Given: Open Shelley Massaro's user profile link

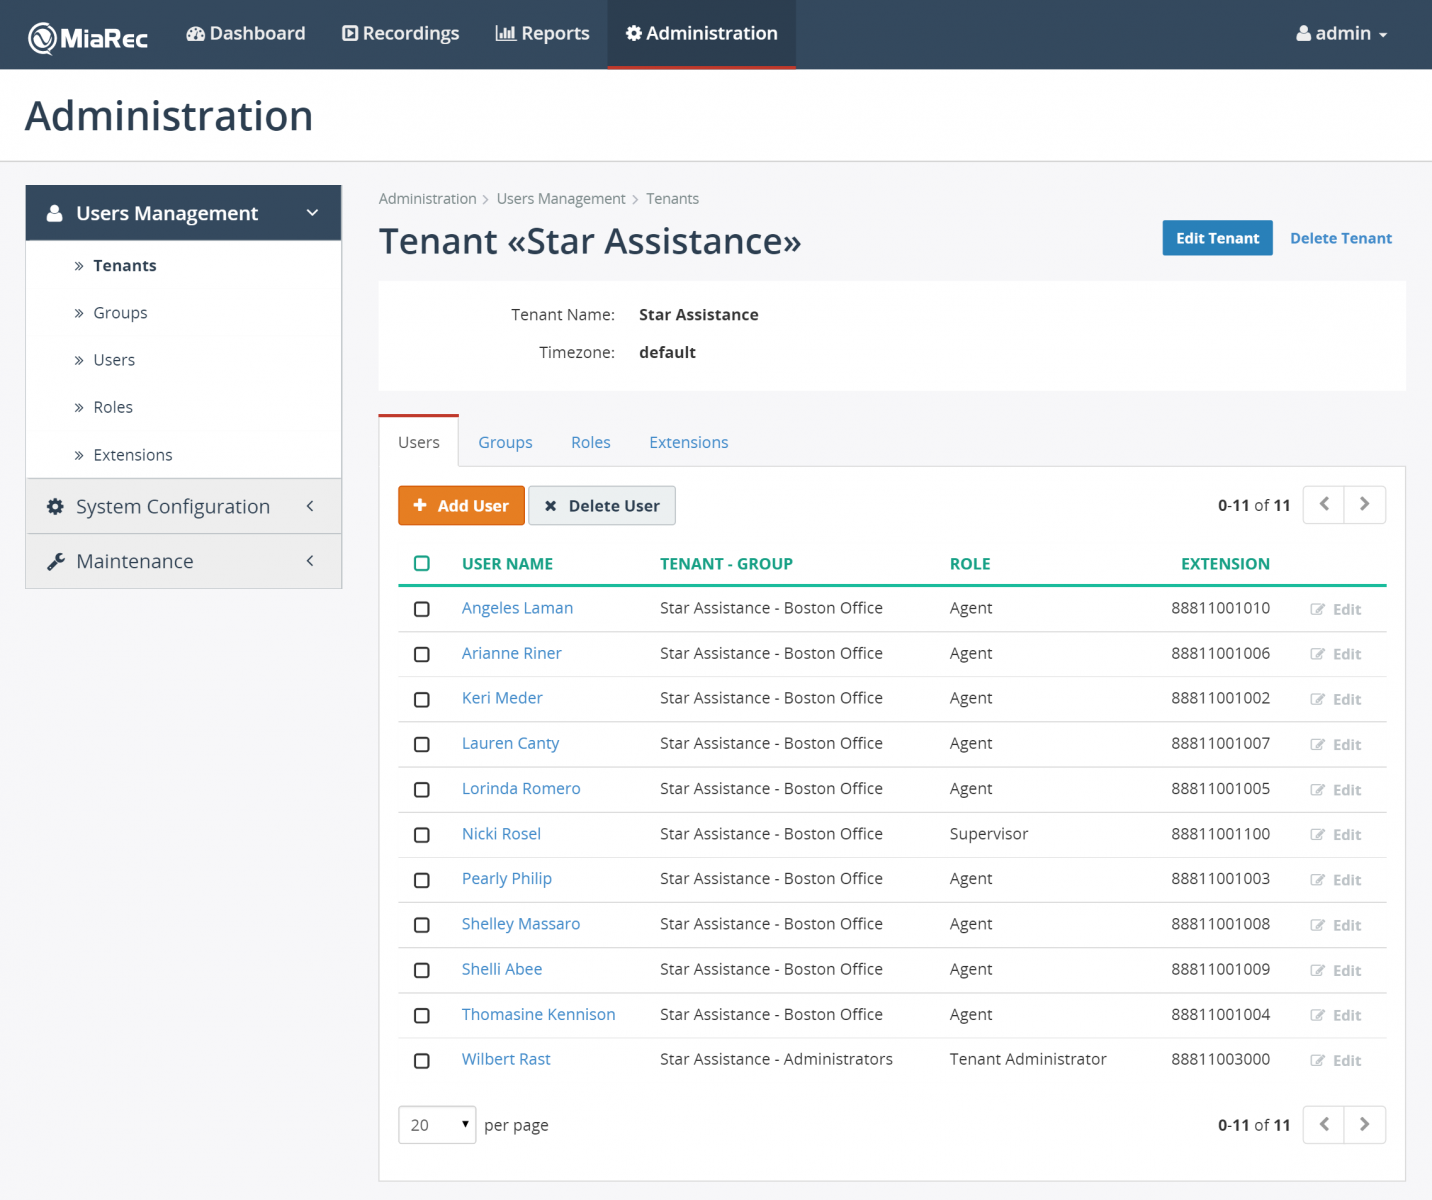Looking at the screenshot, I should 521,924.
